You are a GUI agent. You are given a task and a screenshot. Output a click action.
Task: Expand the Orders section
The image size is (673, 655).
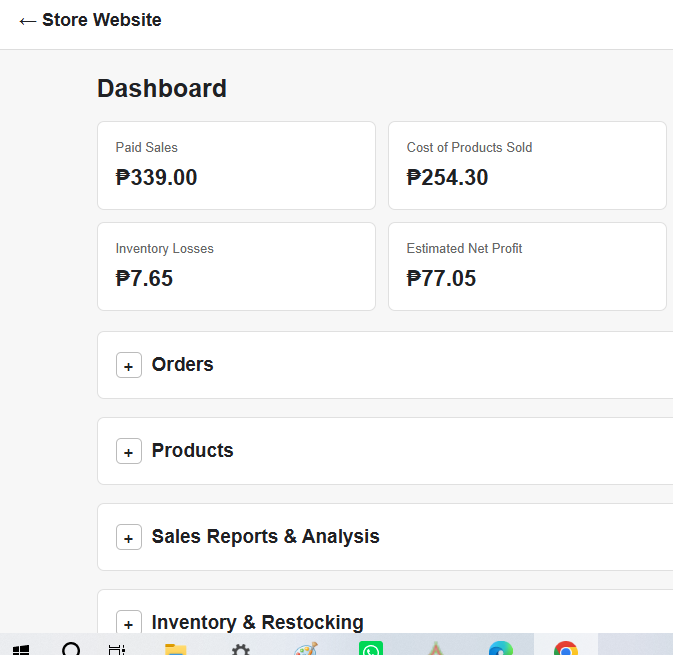129,365
